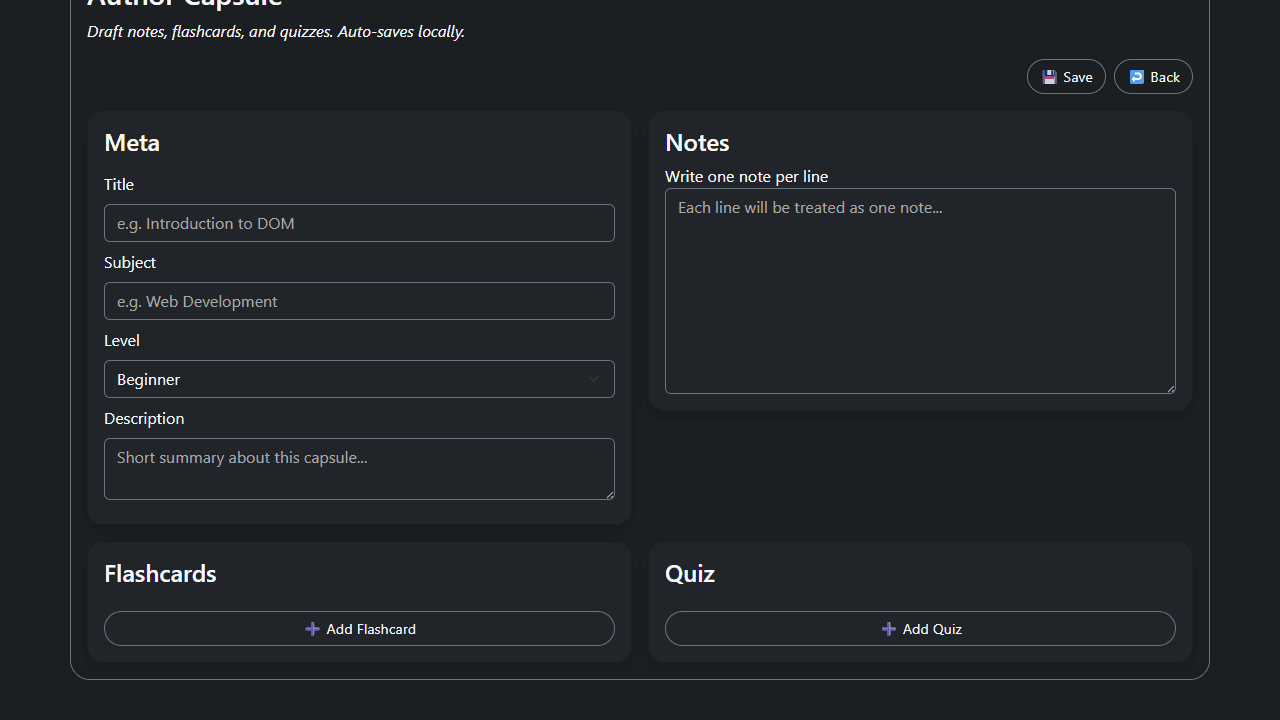Screen dimensions: 1280x720
Task: Click the Description field label
Action: click(144, 418)
